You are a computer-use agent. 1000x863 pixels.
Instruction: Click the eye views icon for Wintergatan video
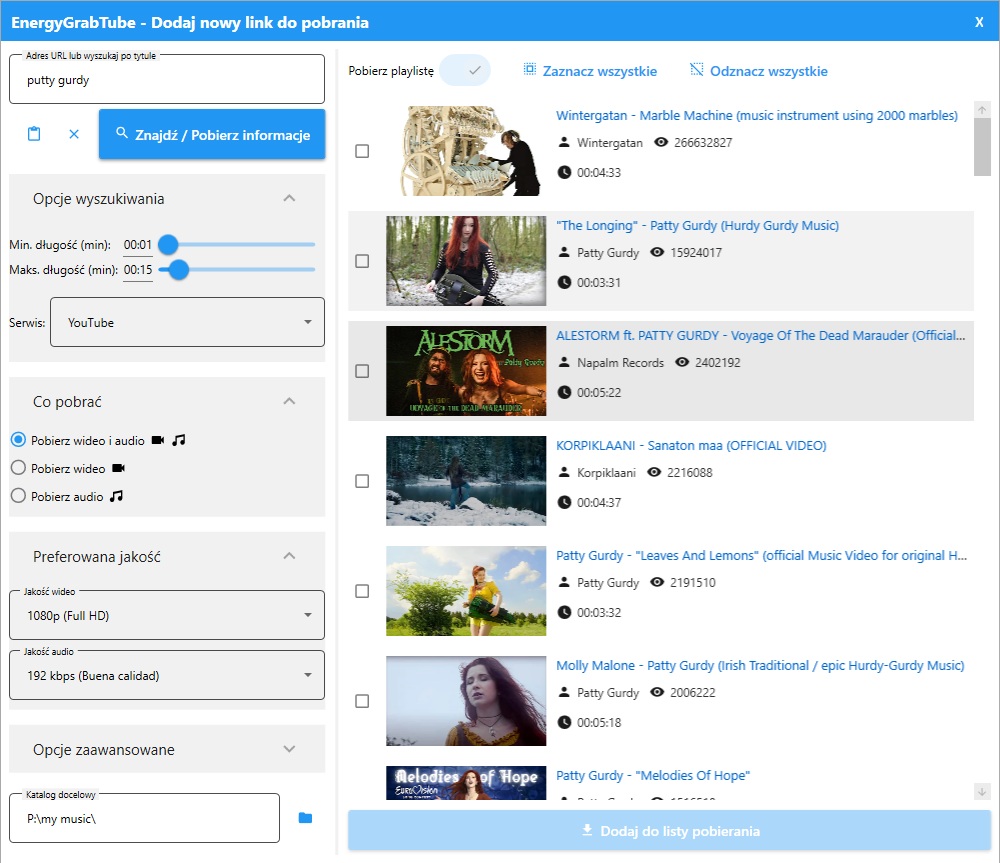point(661,142)
